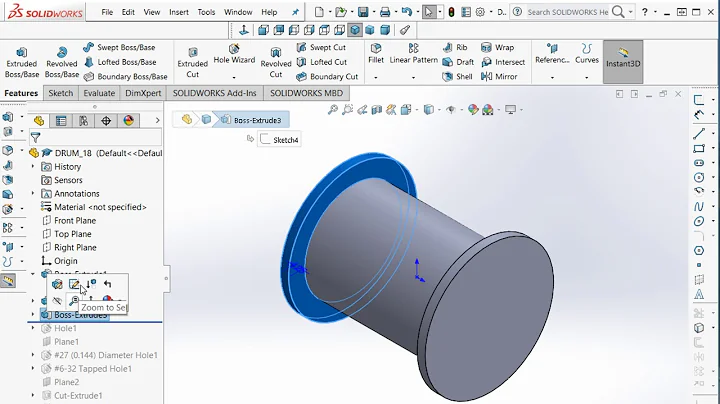Choose the Swept Boss/Base feature
This screenshot has width=720, height=404.
(x=119, y=47)
